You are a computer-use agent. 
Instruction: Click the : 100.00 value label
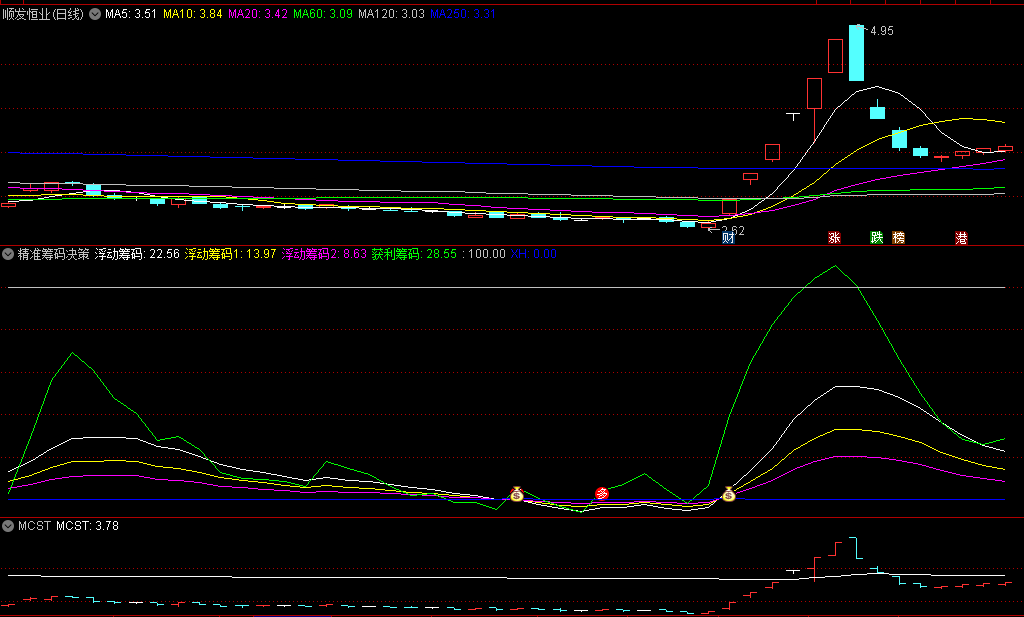tap(484, 254)
